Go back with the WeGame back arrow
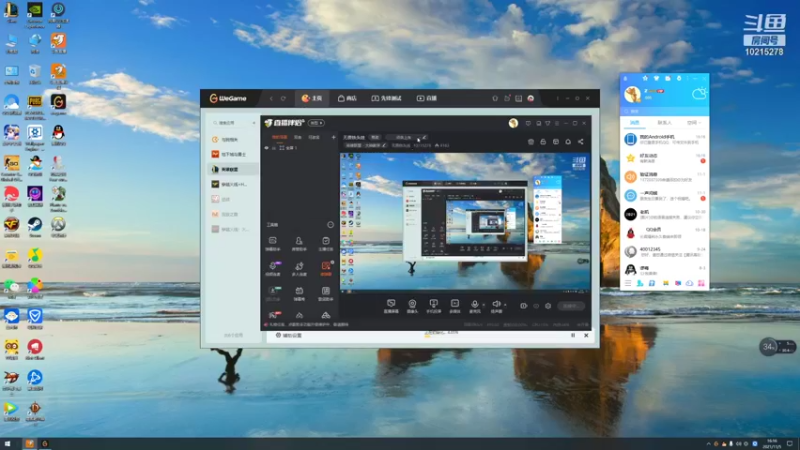Screen dimensions: 800x450 pyautogui.click(x=271, y=98)
